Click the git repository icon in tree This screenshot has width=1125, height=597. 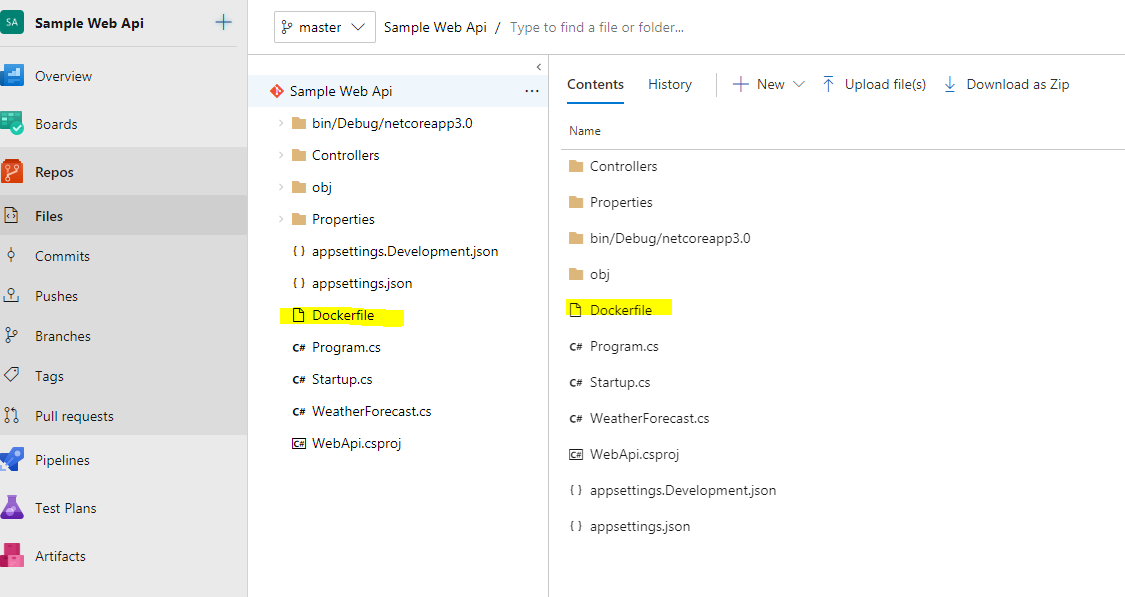click(x=277, y=91)
